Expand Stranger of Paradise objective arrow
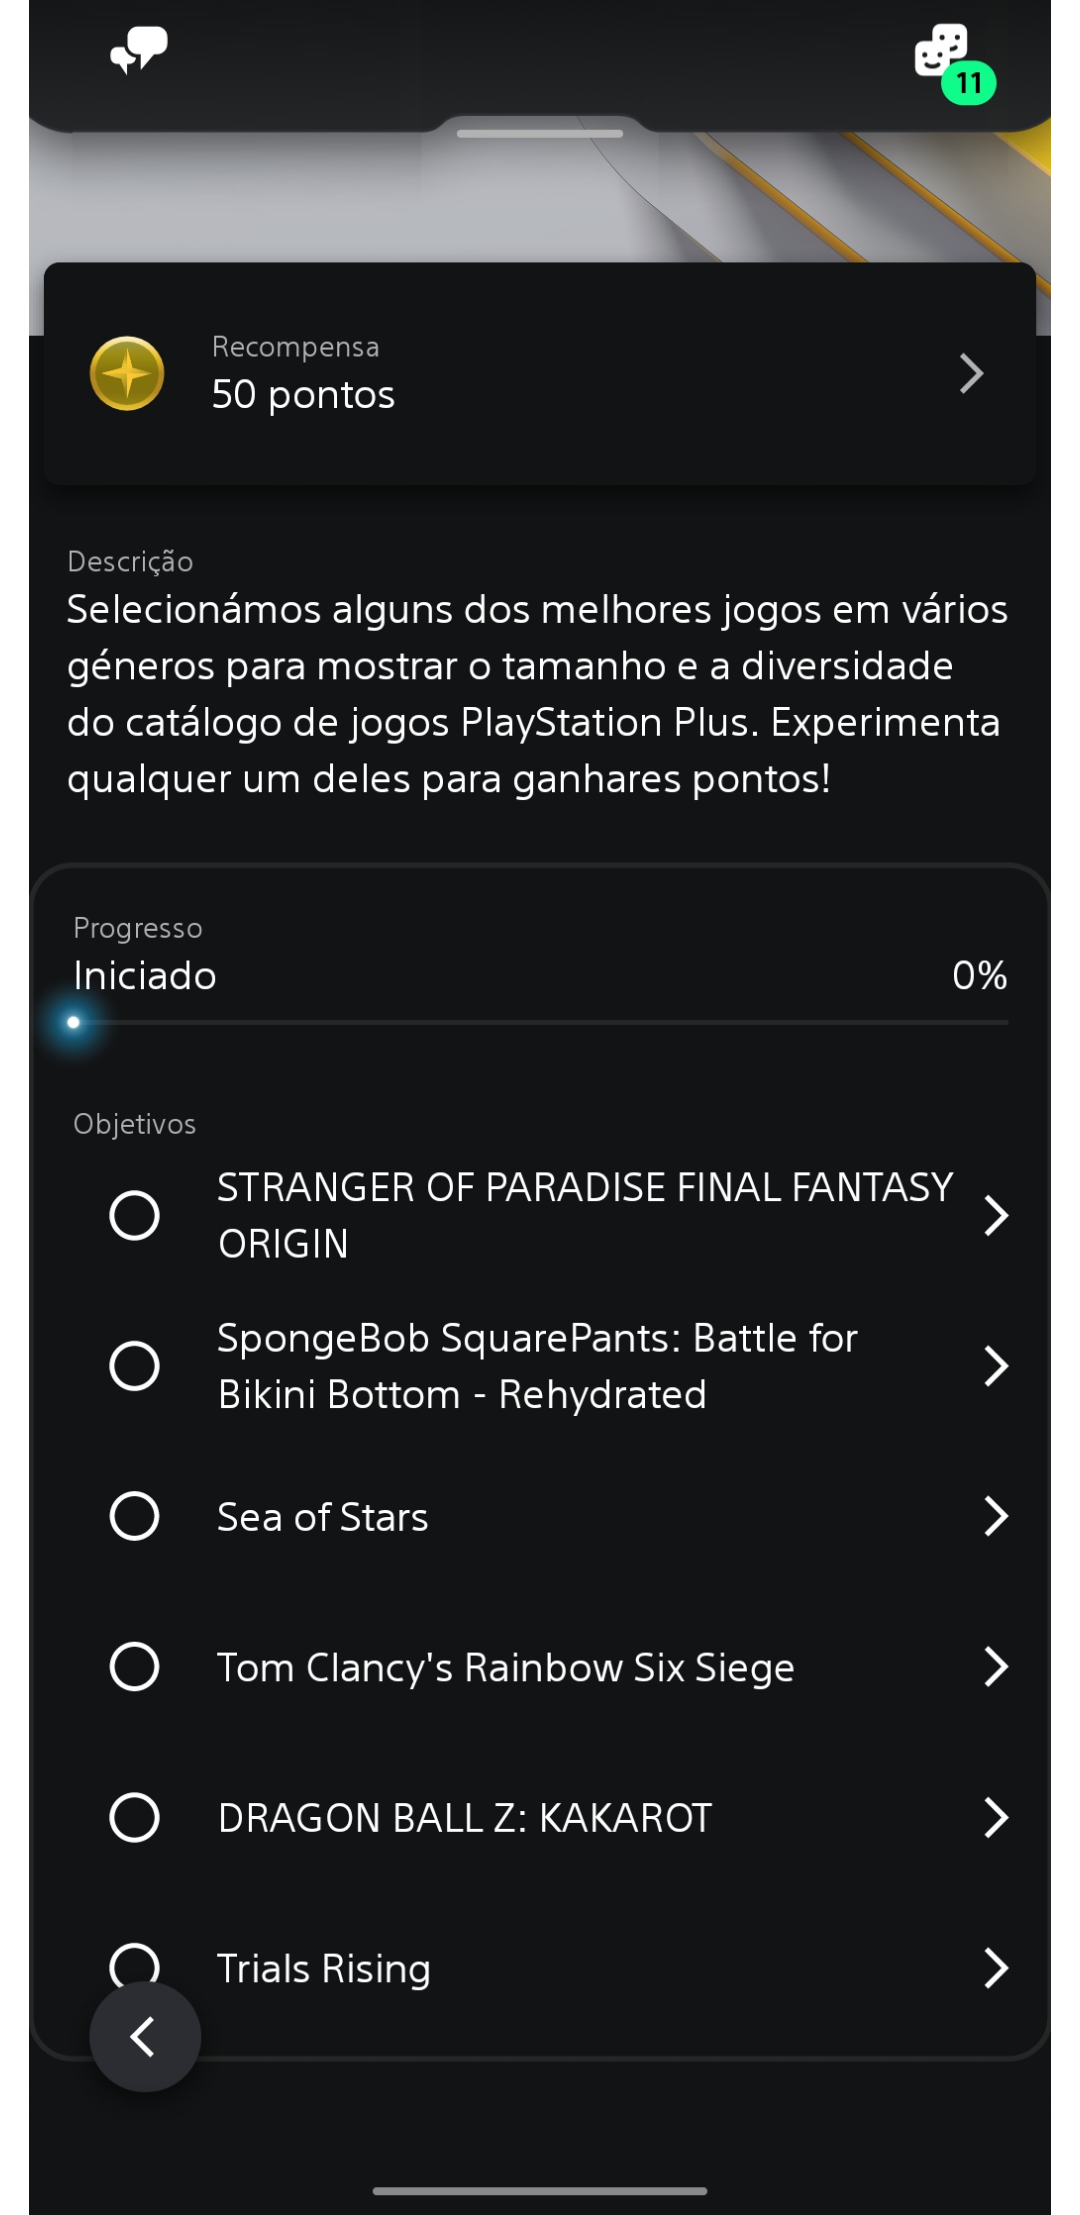 point(995,1215)
